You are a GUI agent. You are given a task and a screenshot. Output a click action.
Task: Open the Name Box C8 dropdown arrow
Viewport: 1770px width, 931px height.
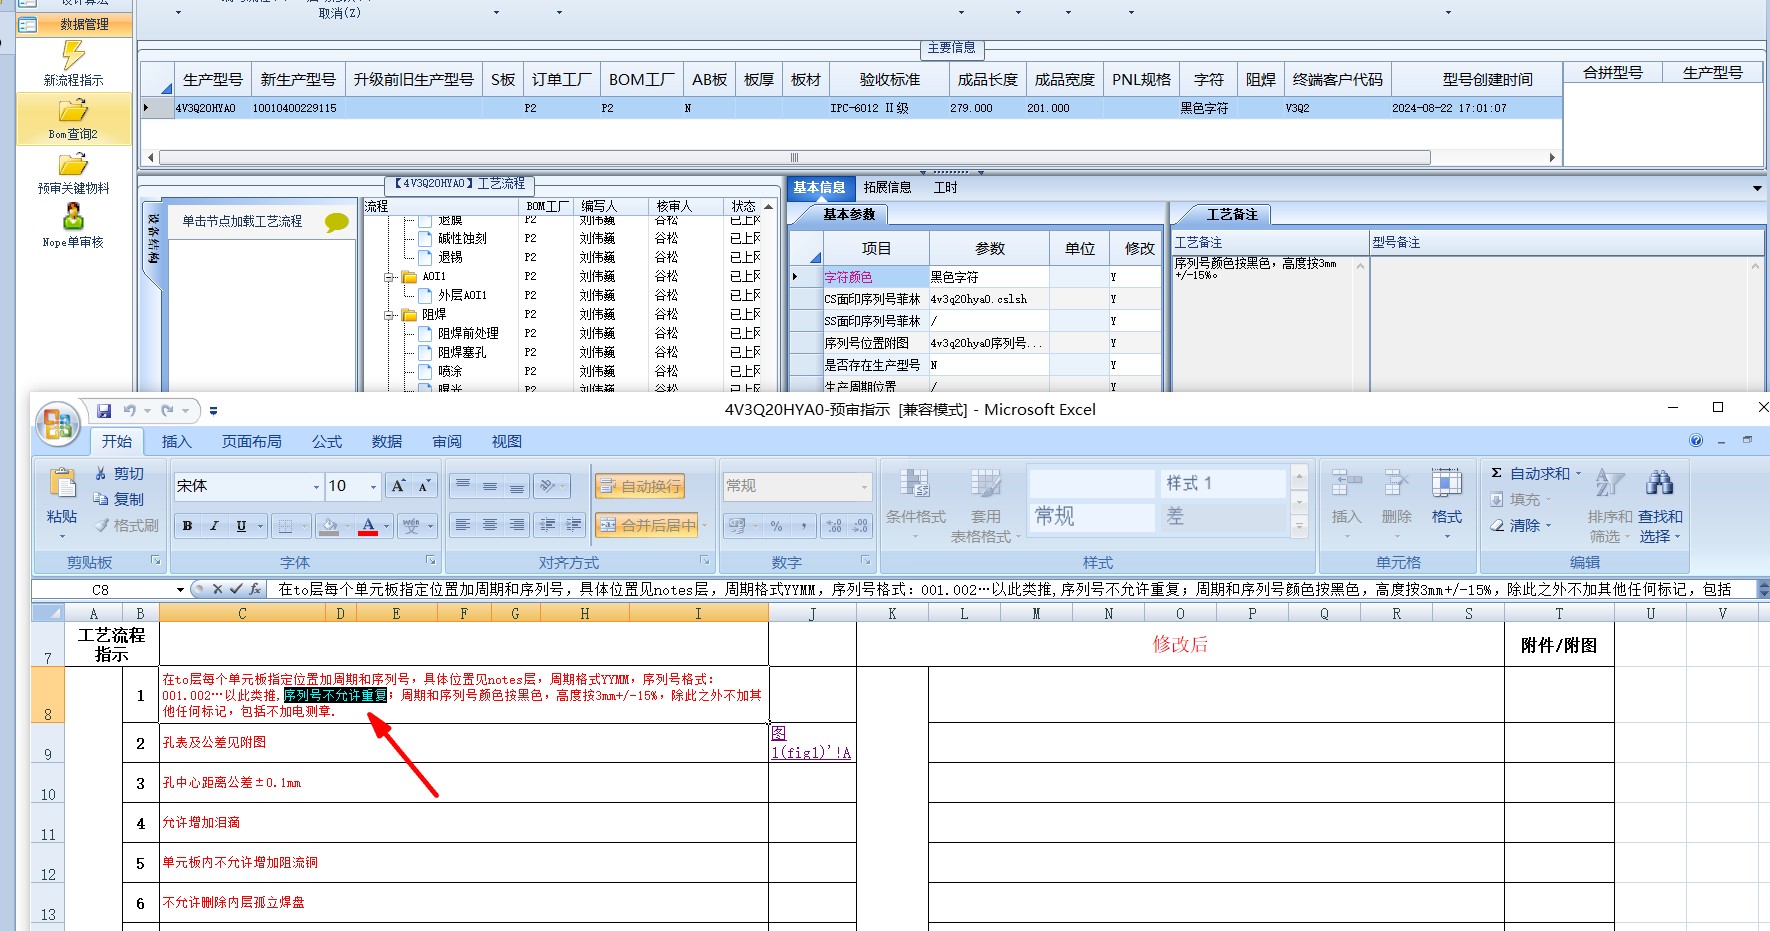pos(180,590)
